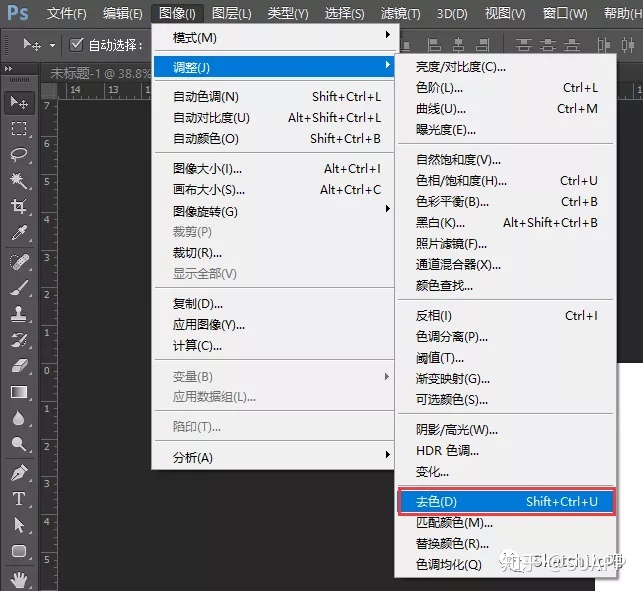Choose 替换颜色(R) command

[506, 543]
